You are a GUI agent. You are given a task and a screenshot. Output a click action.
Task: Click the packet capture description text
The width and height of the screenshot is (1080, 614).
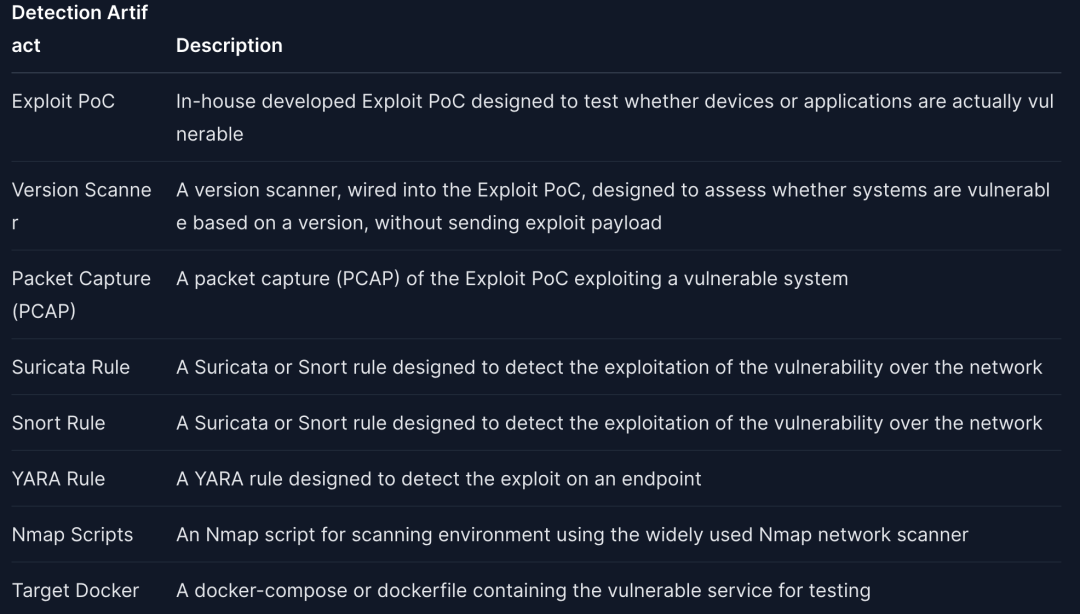point(511,279)
